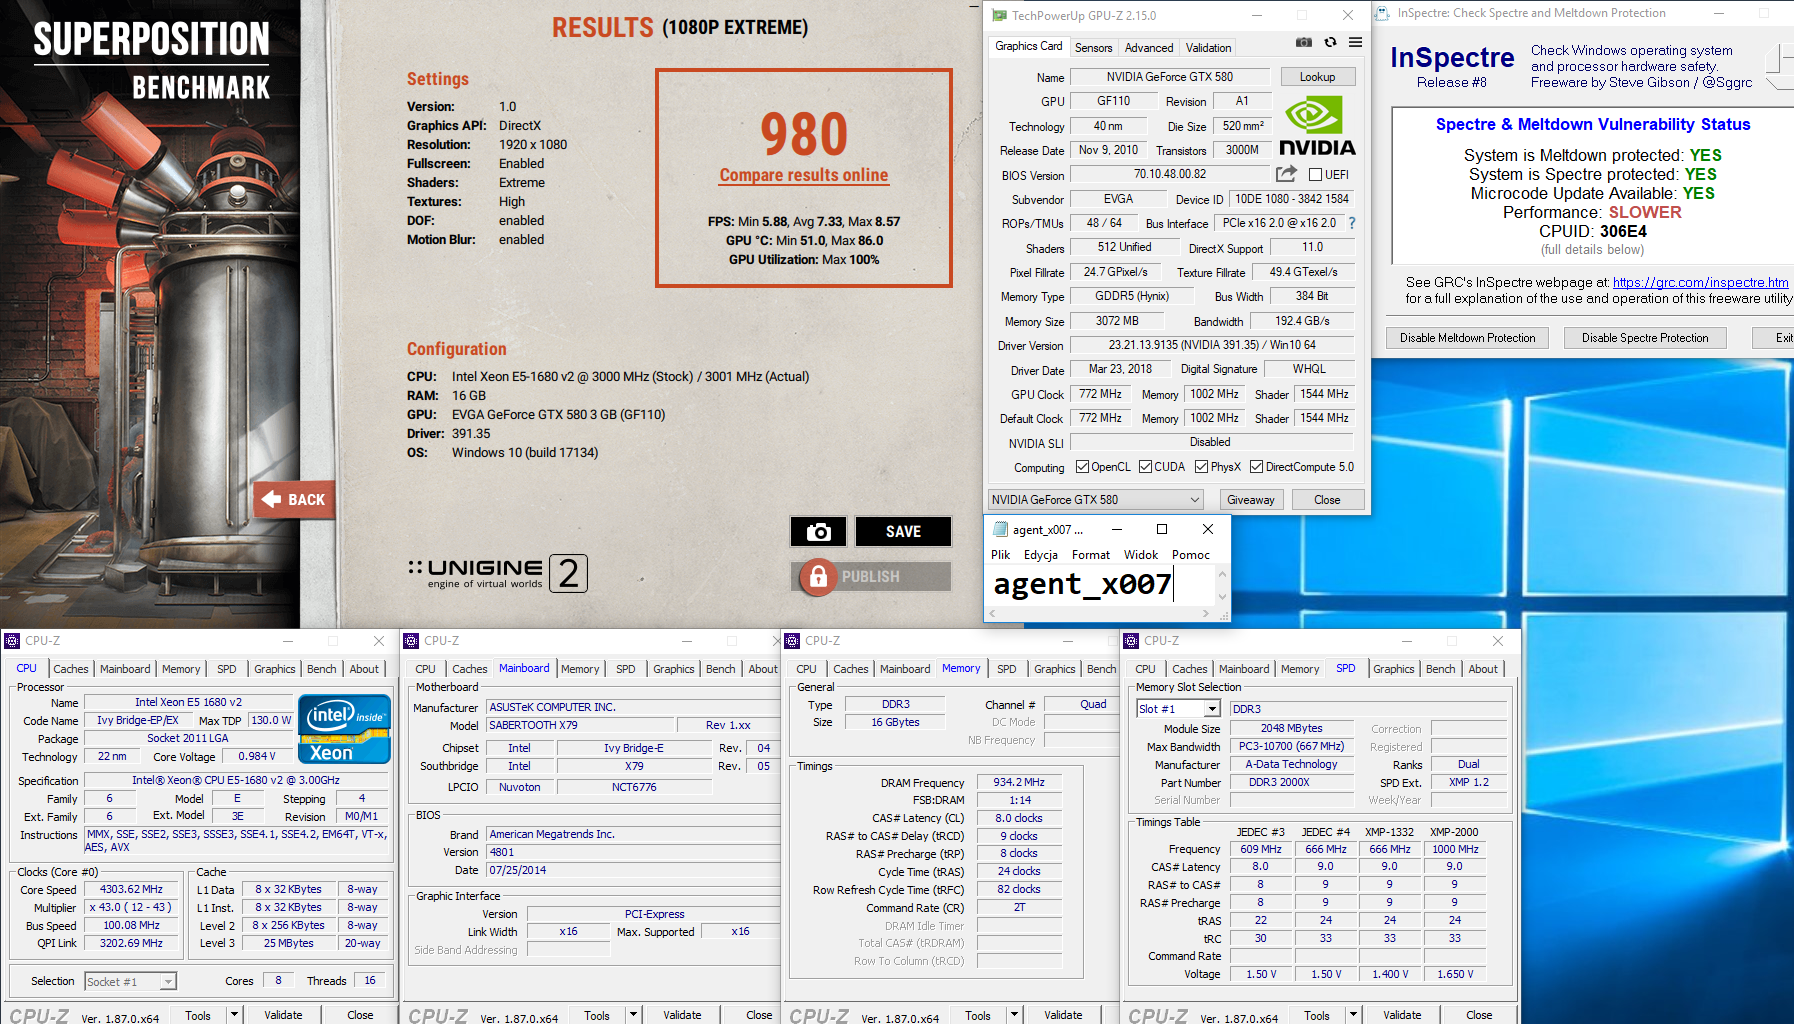Open the Graphics tab in CPU-Z Mainboard window
This screenshot has width=1794, height=1024.
(x=673, y=669)
